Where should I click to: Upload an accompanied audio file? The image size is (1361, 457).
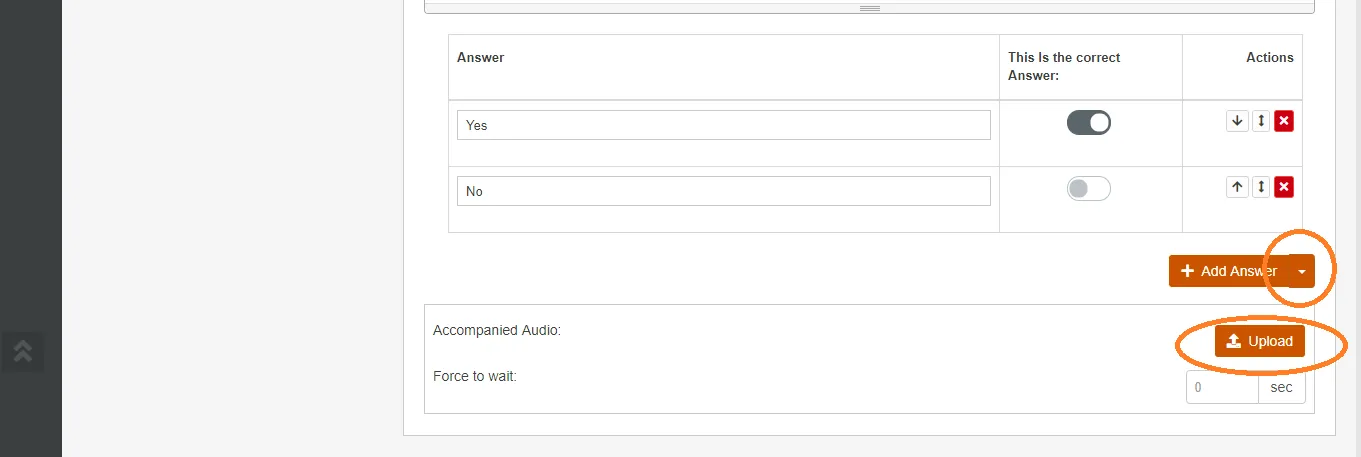(x=1260, y=341)
